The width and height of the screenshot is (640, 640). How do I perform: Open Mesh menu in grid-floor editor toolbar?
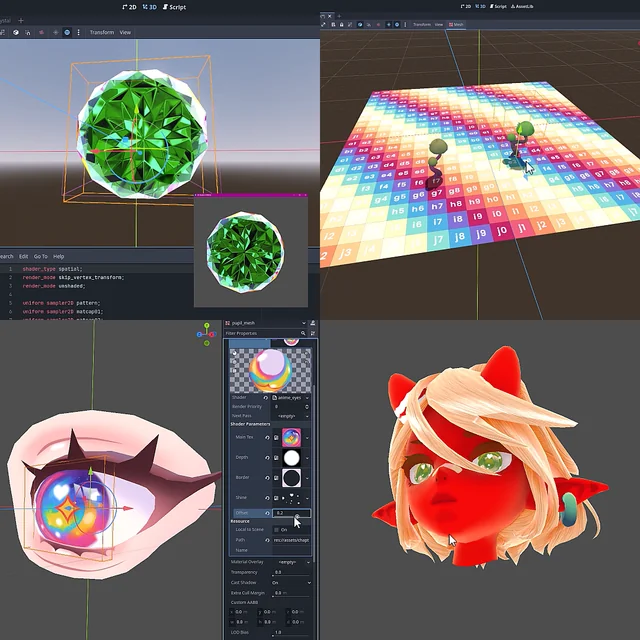456,24
